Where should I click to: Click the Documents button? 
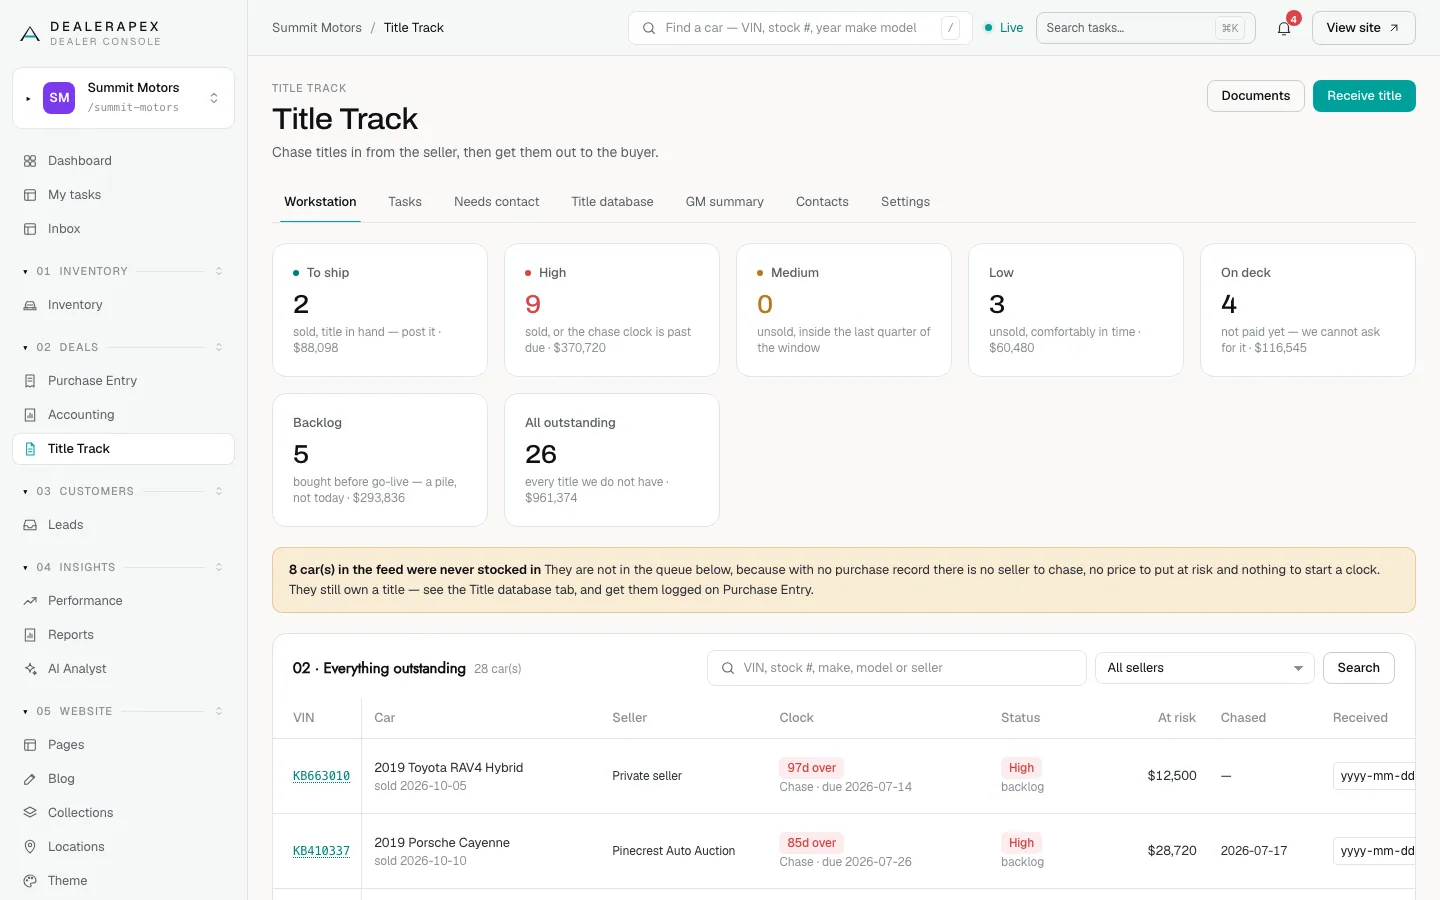1256,96
